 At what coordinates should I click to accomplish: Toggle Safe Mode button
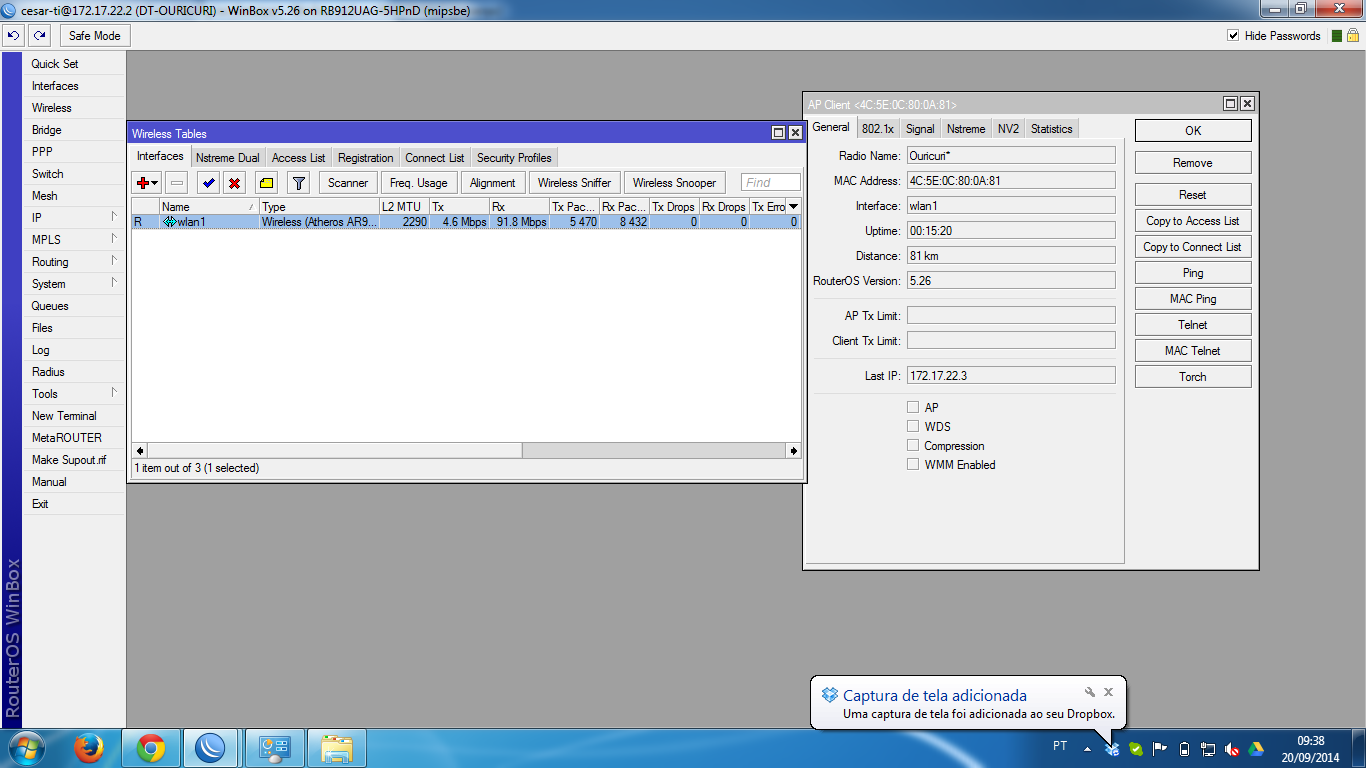pyautogui.click(x=95, y=36)
